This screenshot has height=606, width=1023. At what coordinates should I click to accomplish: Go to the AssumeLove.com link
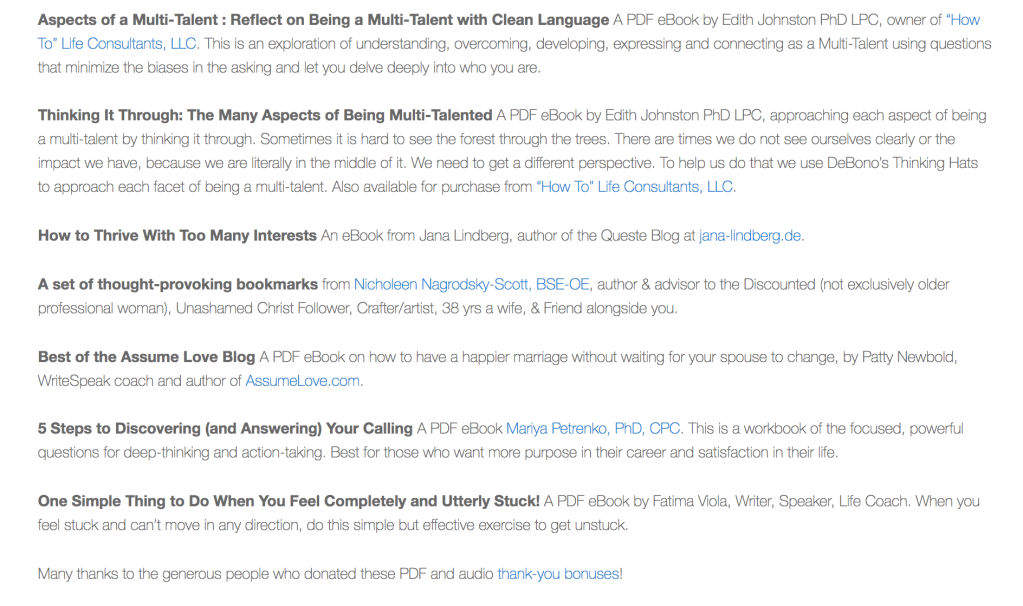tap(304, 380)
